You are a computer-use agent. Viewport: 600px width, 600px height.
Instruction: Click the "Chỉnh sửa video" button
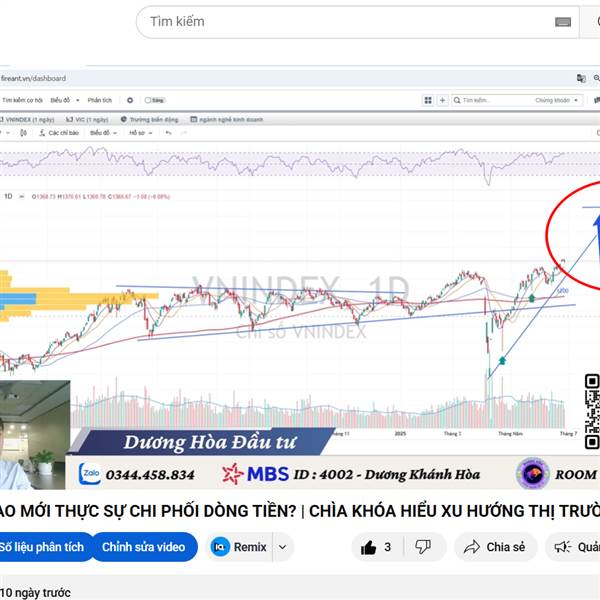click(143, 547)
